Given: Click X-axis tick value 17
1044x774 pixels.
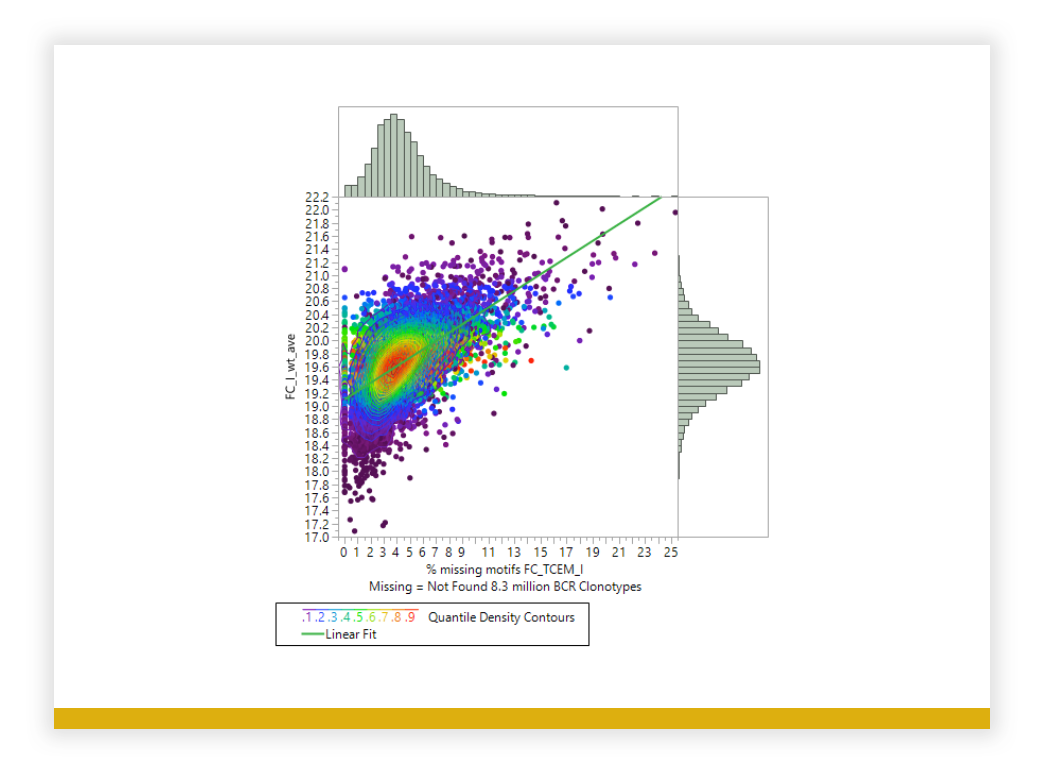Looking at the screenshot, I should click(x=566, y=552).
